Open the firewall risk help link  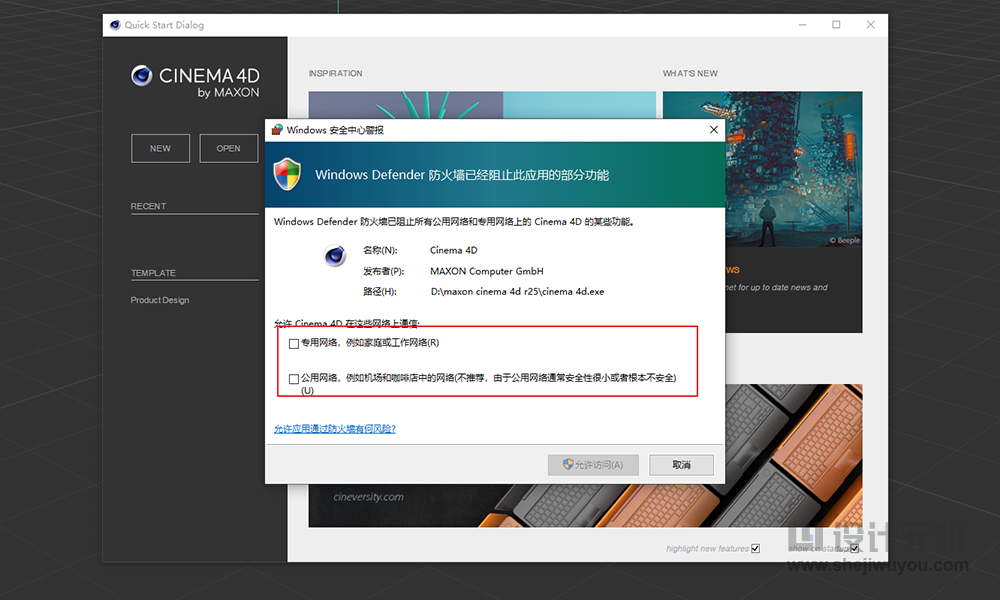[335, 428]
